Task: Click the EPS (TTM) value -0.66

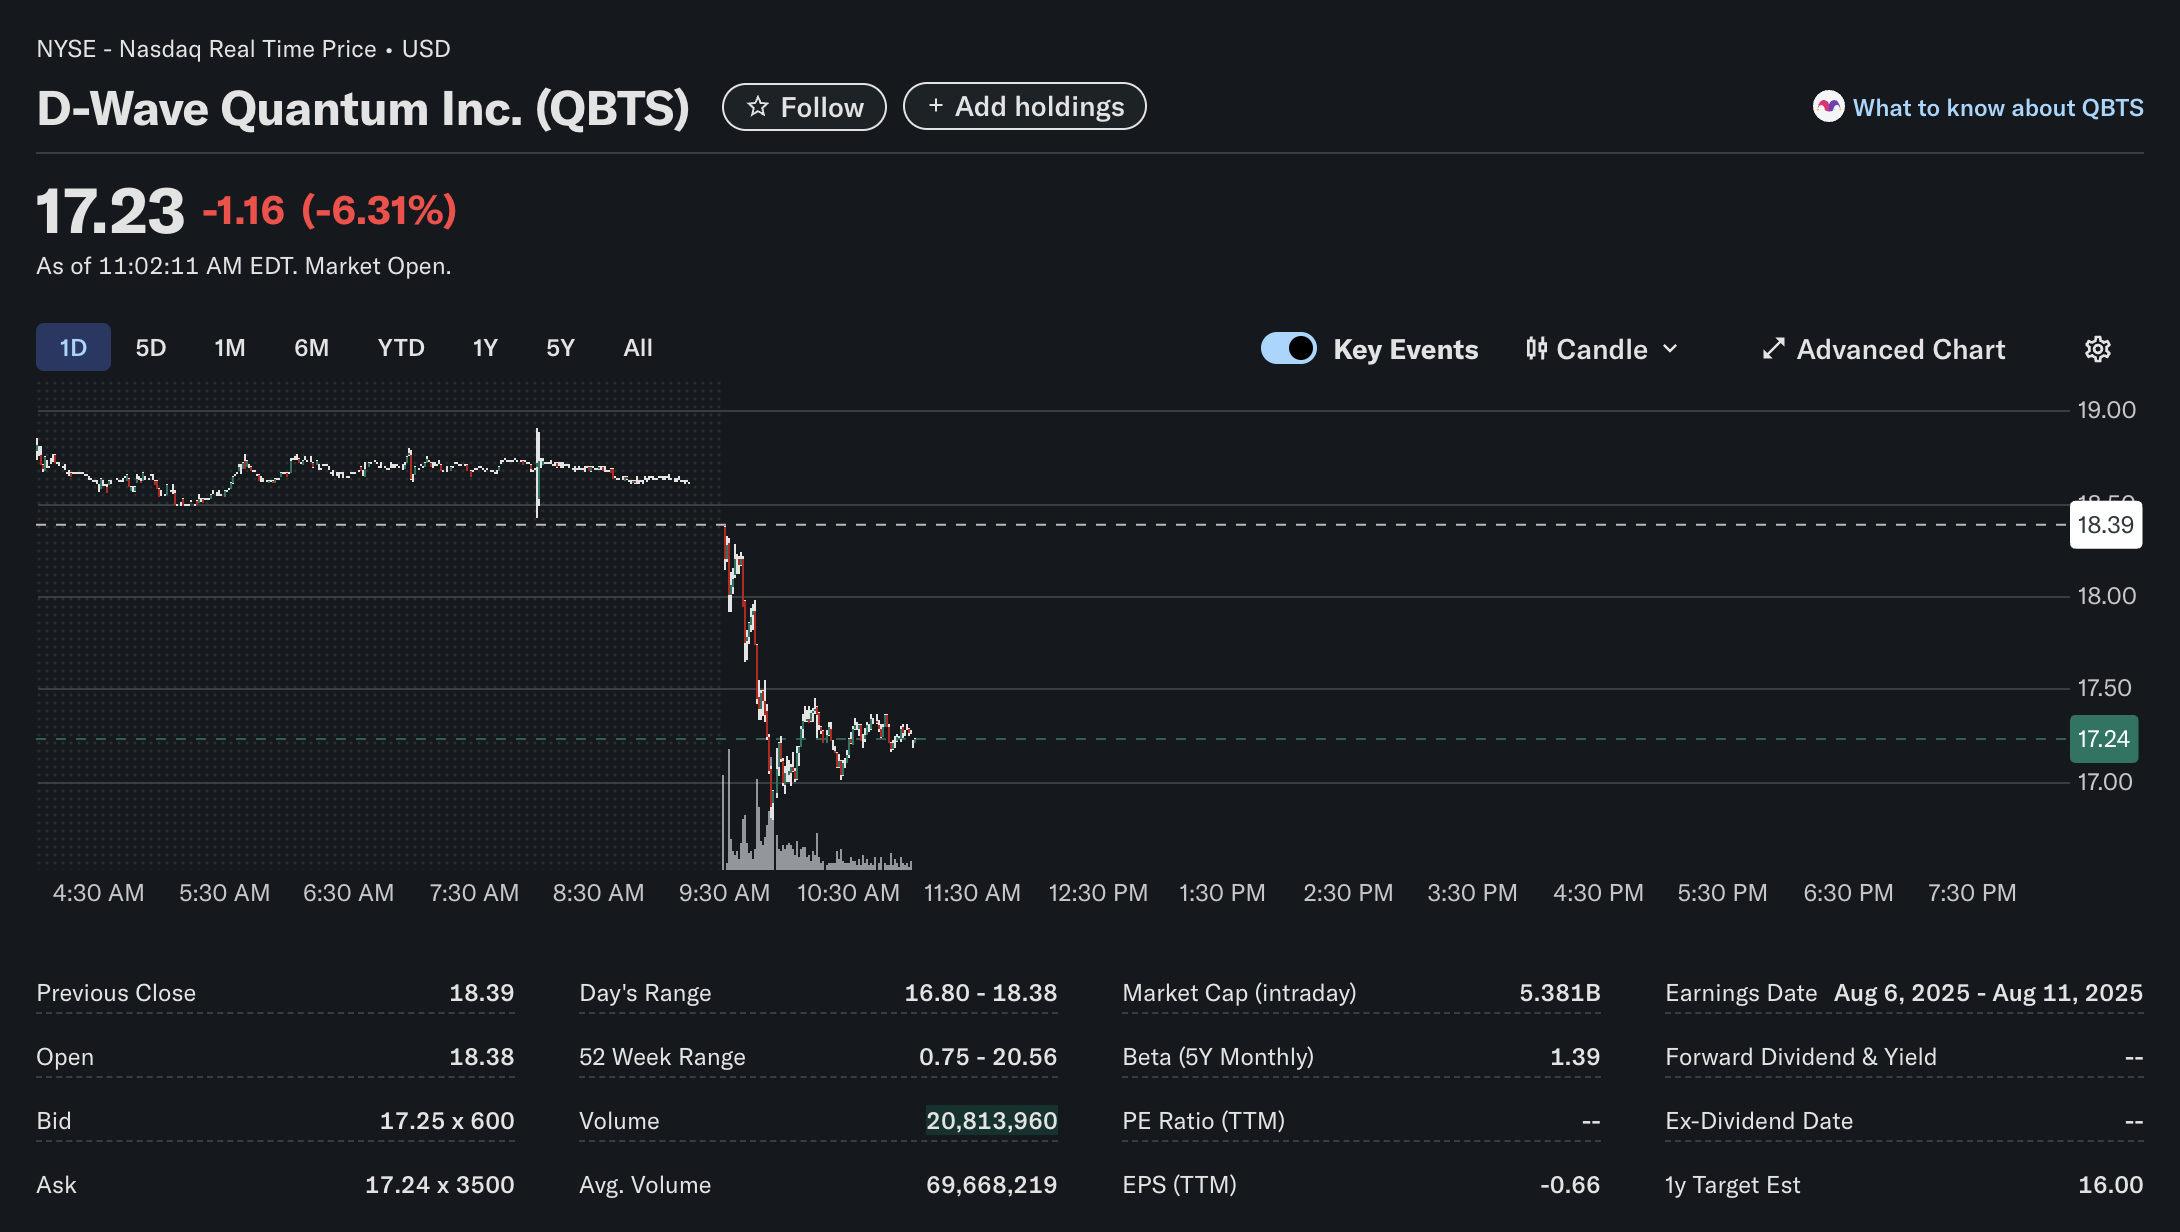Action: 1570,1185
